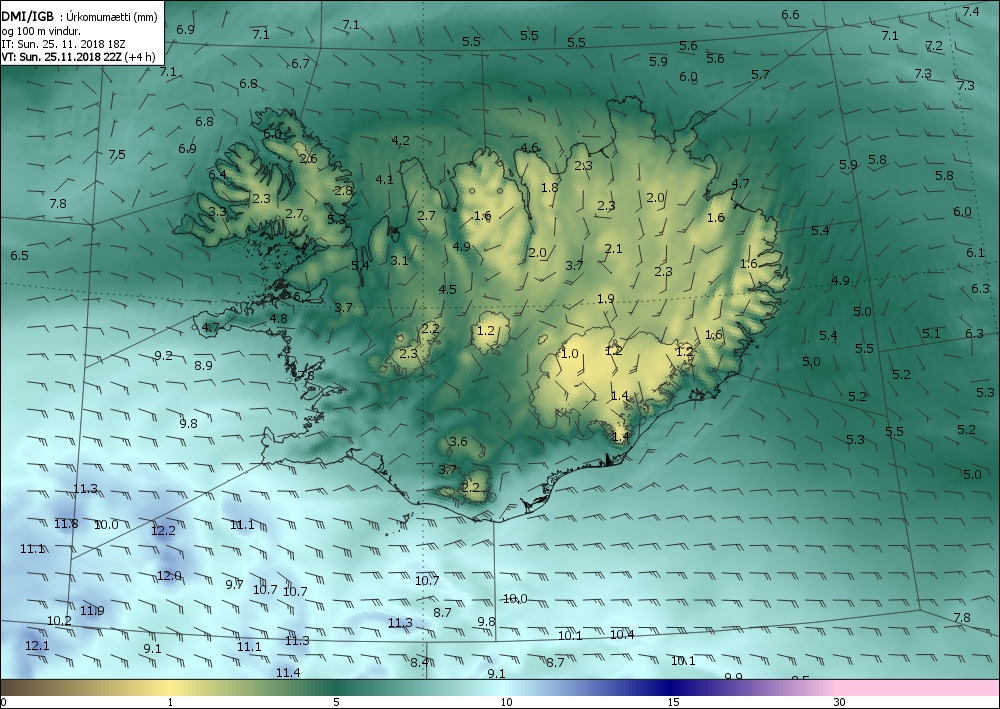Click the 11.9 precipitation value
The width and height of the screenshot is (1000, 709).
tap(92, 610)
